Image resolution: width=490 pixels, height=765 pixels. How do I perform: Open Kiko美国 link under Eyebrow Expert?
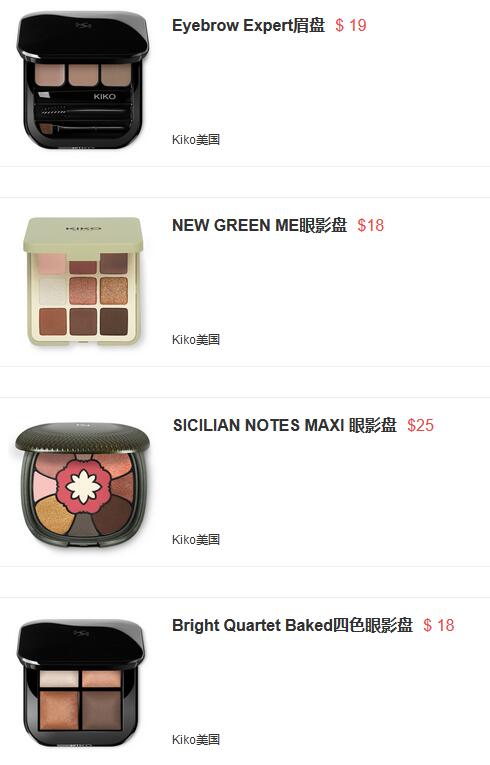pyautogui.click(x=196, y=140)
